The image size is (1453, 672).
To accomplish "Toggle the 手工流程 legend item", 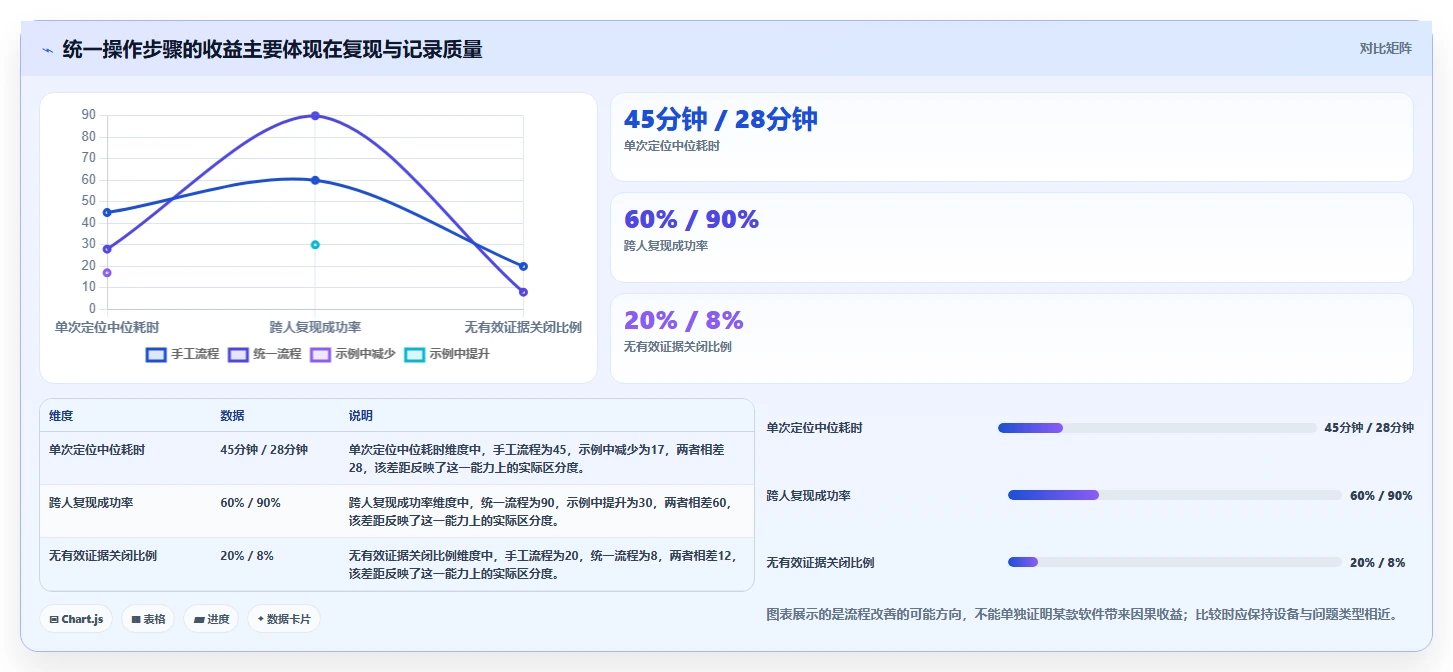I will tap(183, 354).
